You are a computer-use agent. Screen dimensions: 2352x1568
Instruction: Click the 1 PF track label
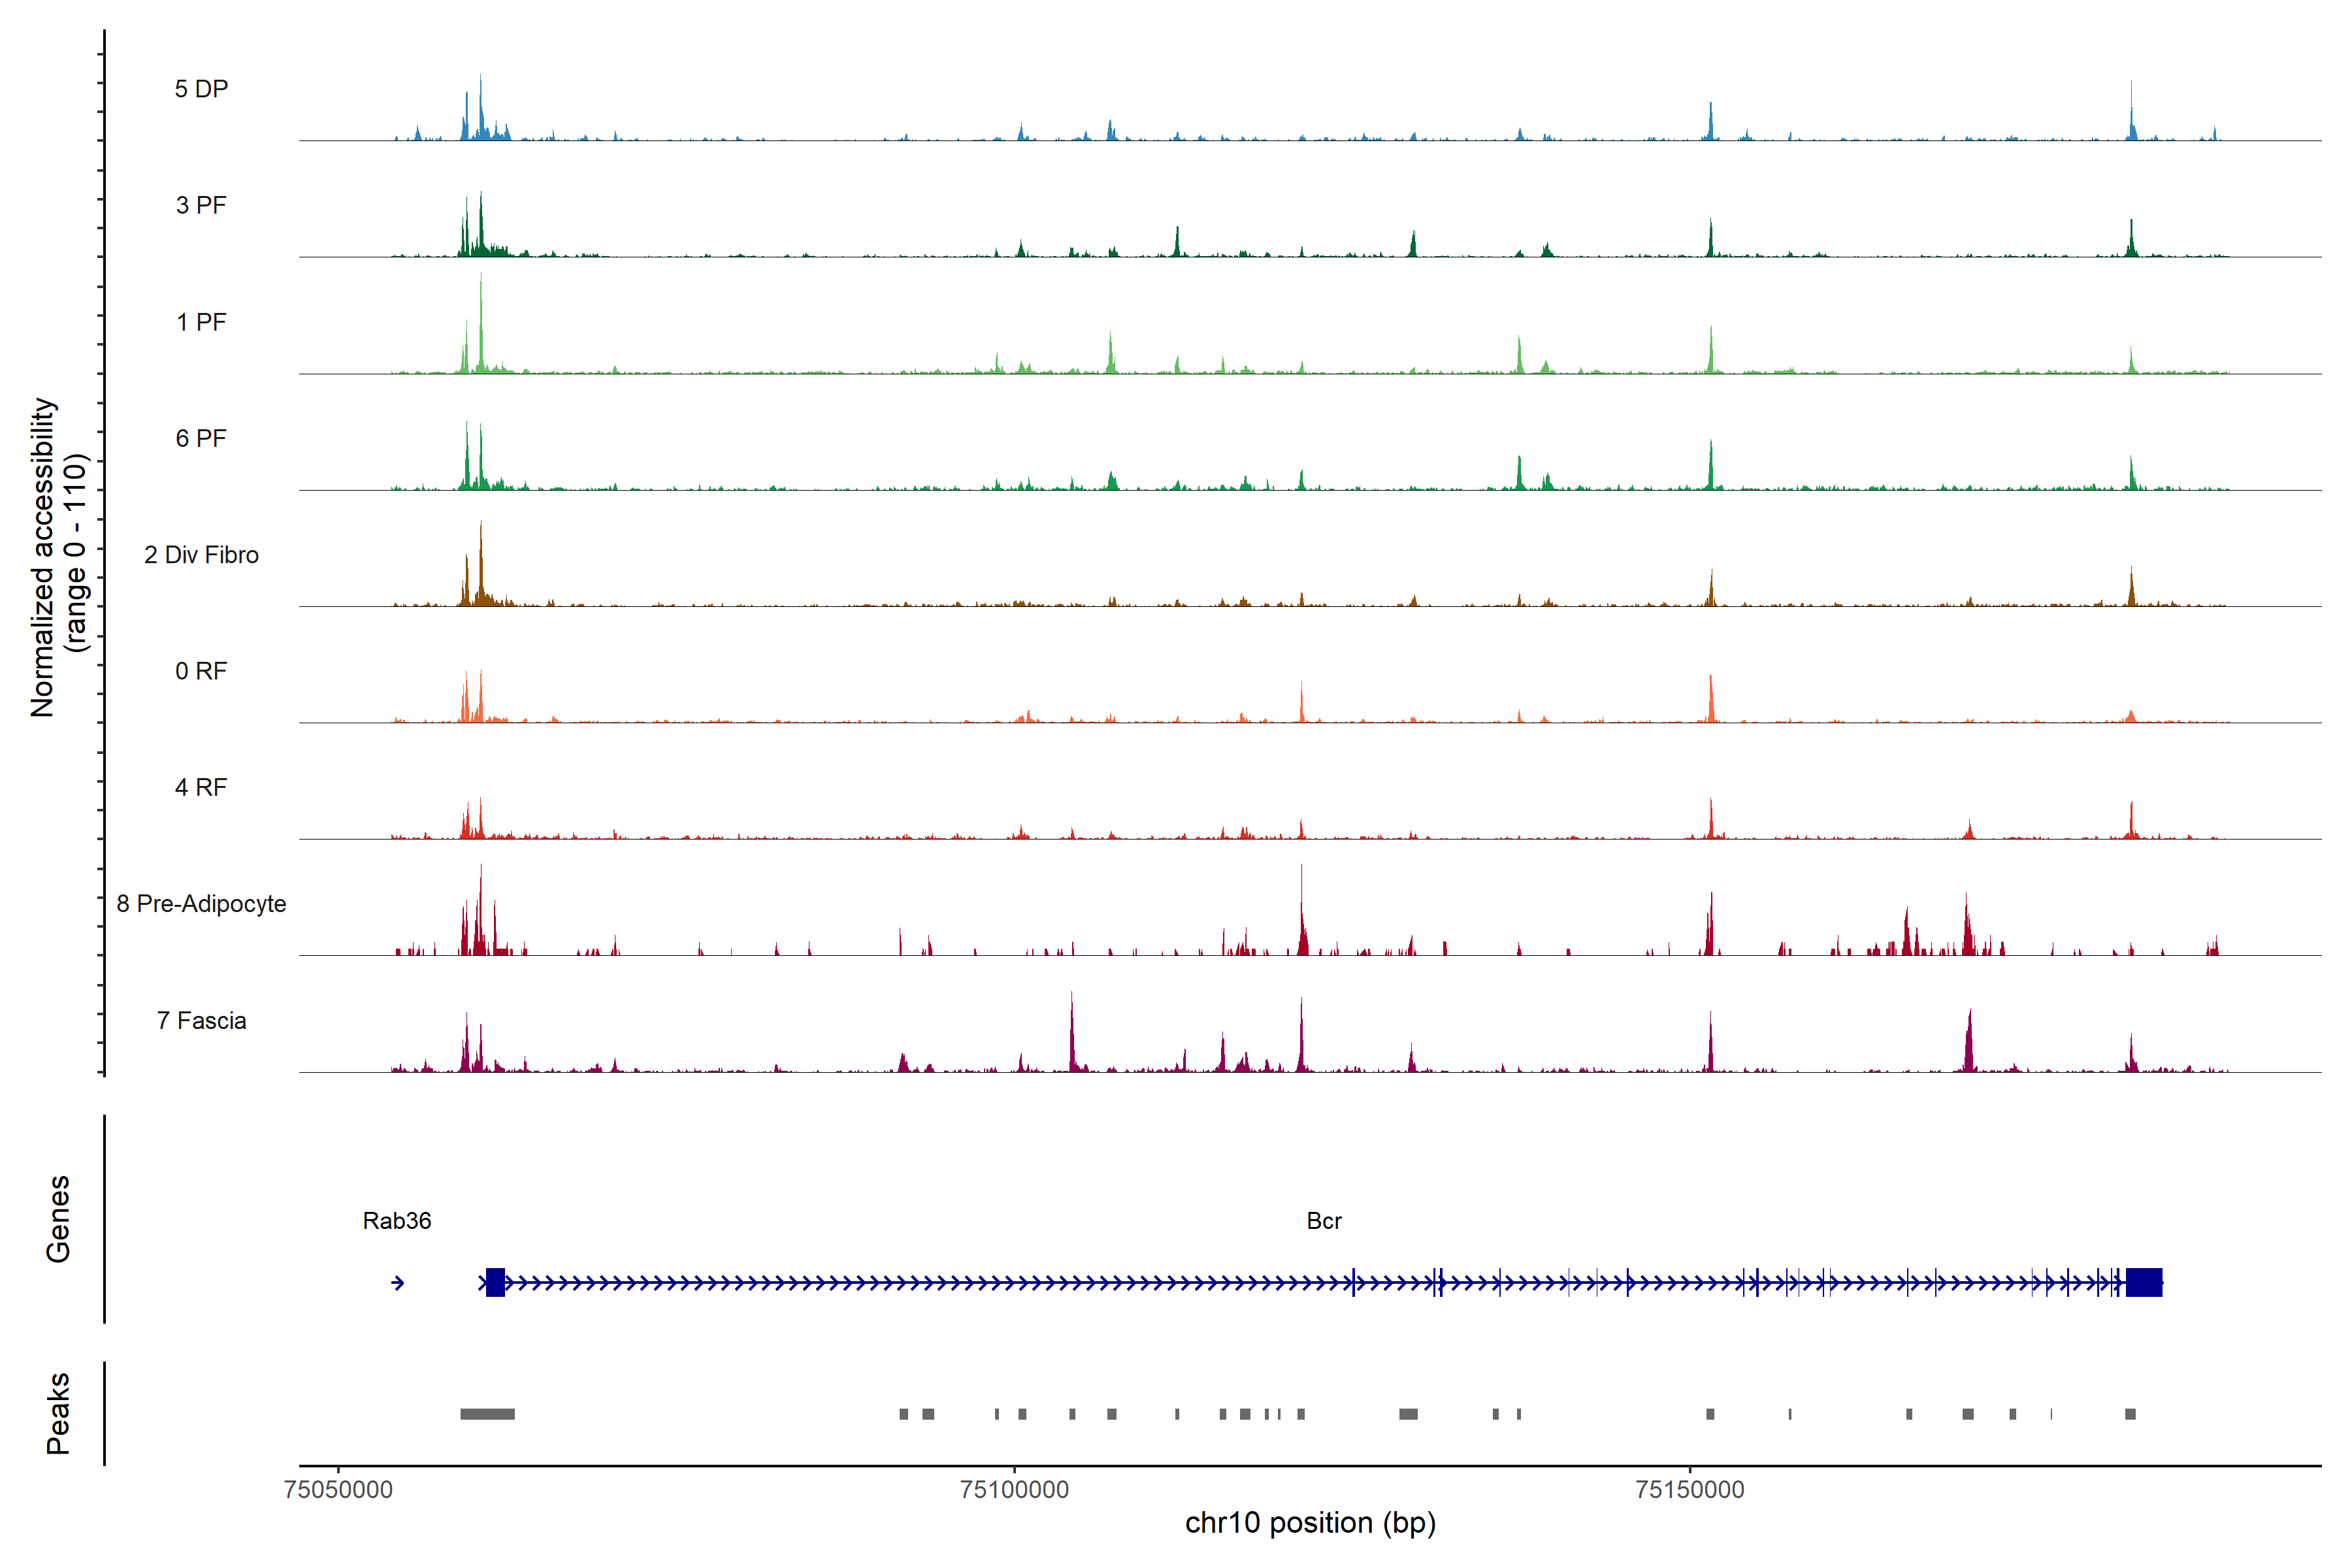point(201,322)
